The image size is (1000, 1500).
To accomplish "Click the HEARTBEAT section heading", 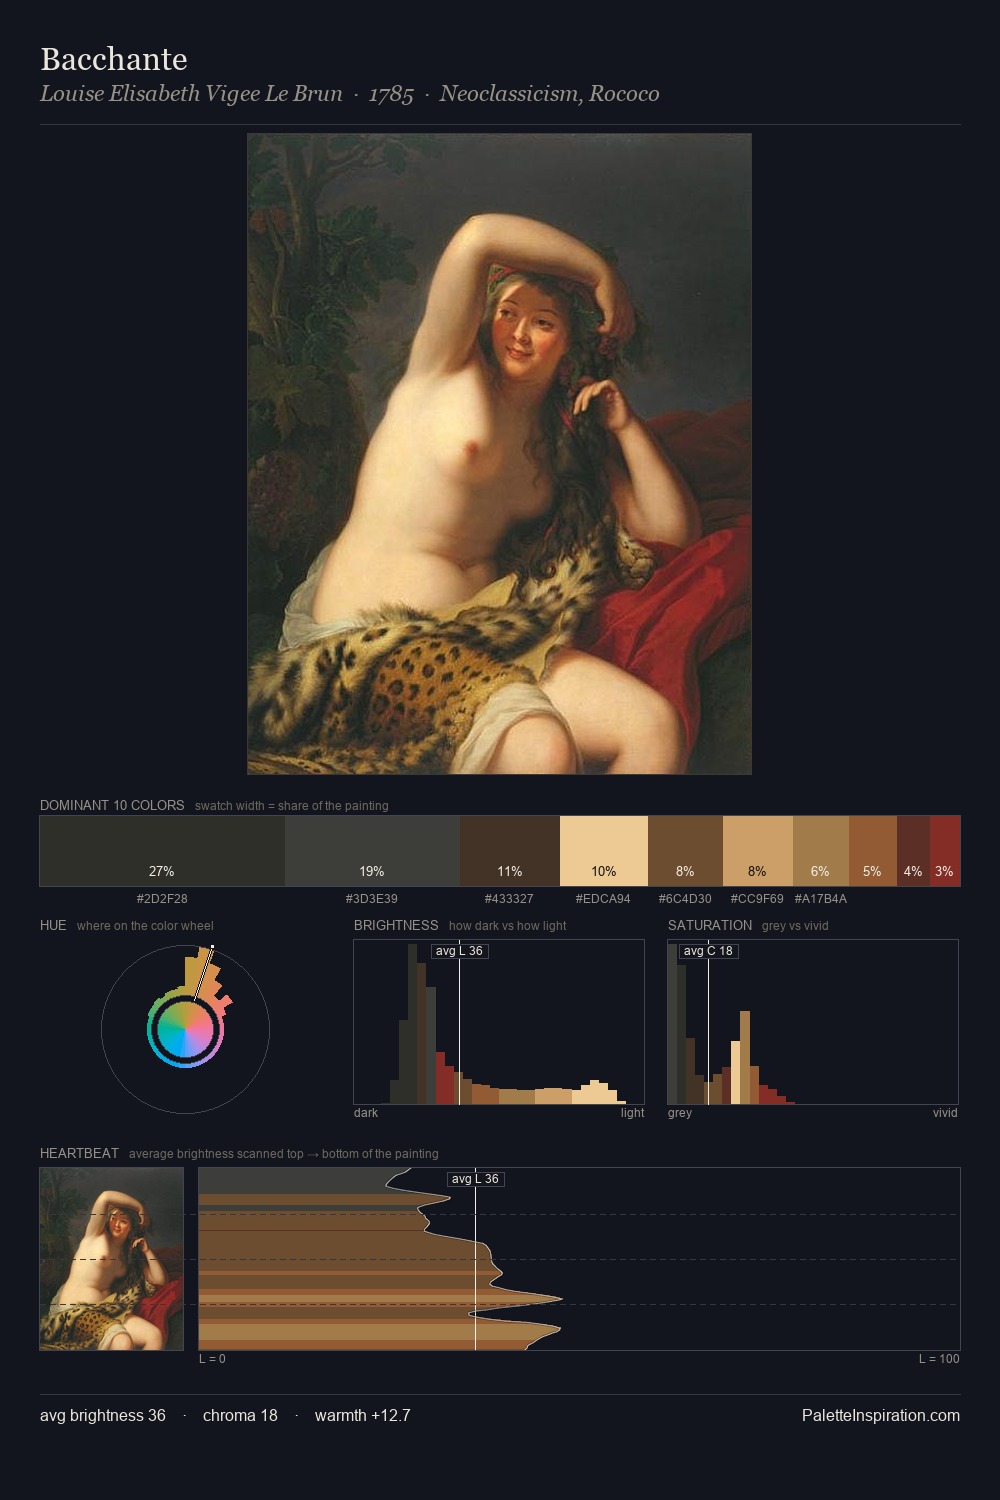I will click(x=79, y=1153).
